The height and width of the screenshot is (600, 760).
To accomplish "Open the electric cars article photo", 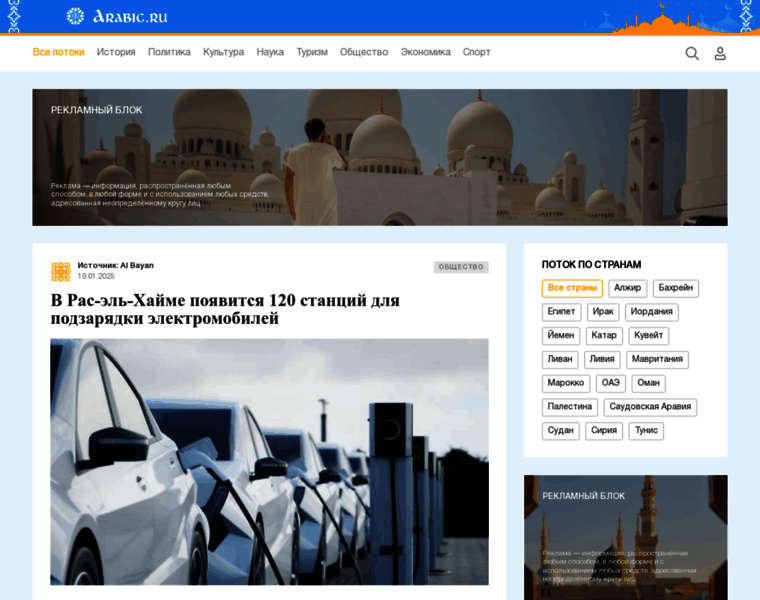I will (x=269, y=462).
